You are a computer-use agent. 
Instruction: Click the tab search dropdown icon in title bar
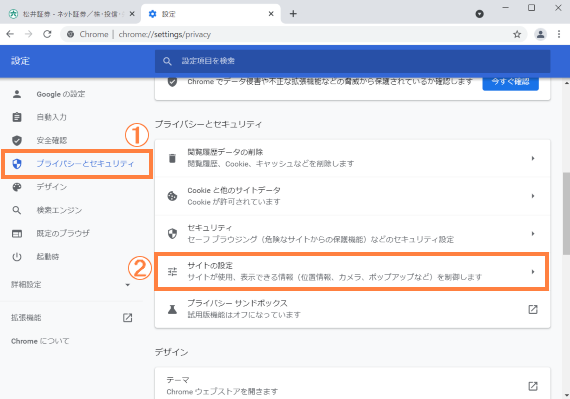(x=479, y=14)
